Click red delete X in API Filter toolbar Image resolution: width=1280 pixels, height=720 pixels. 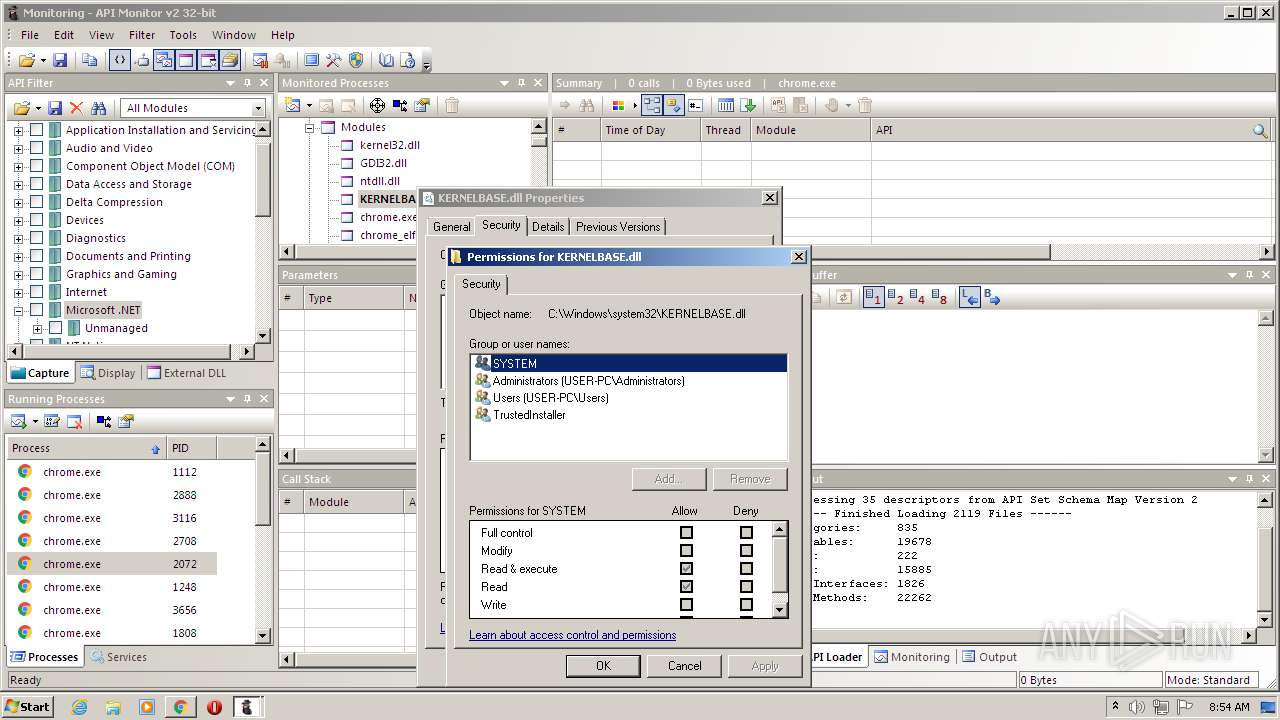point(76,108)
